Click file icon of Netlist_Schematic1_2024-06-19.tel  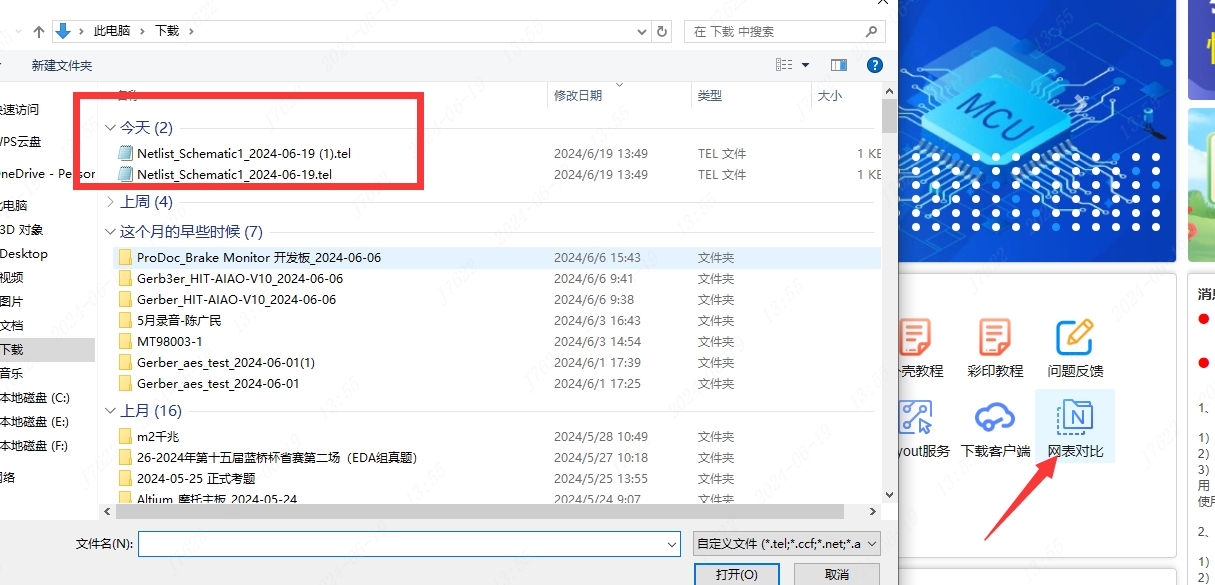(125, 174)
